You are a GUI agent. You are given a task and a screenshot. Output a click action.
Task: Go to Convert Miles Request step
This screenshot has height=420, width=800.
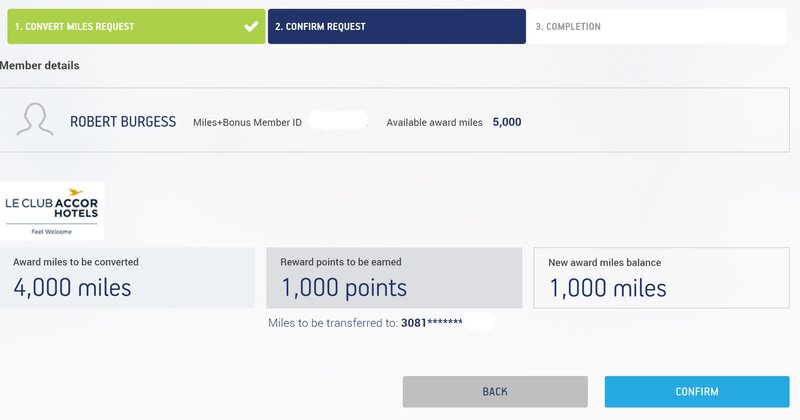[x=136, y=26]
